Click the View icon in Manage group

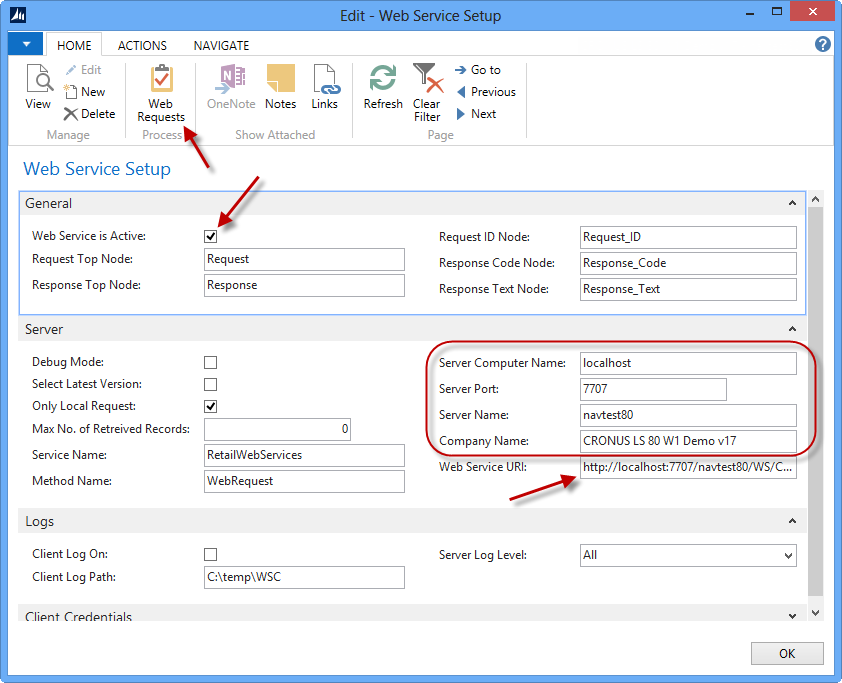[38, 88]
